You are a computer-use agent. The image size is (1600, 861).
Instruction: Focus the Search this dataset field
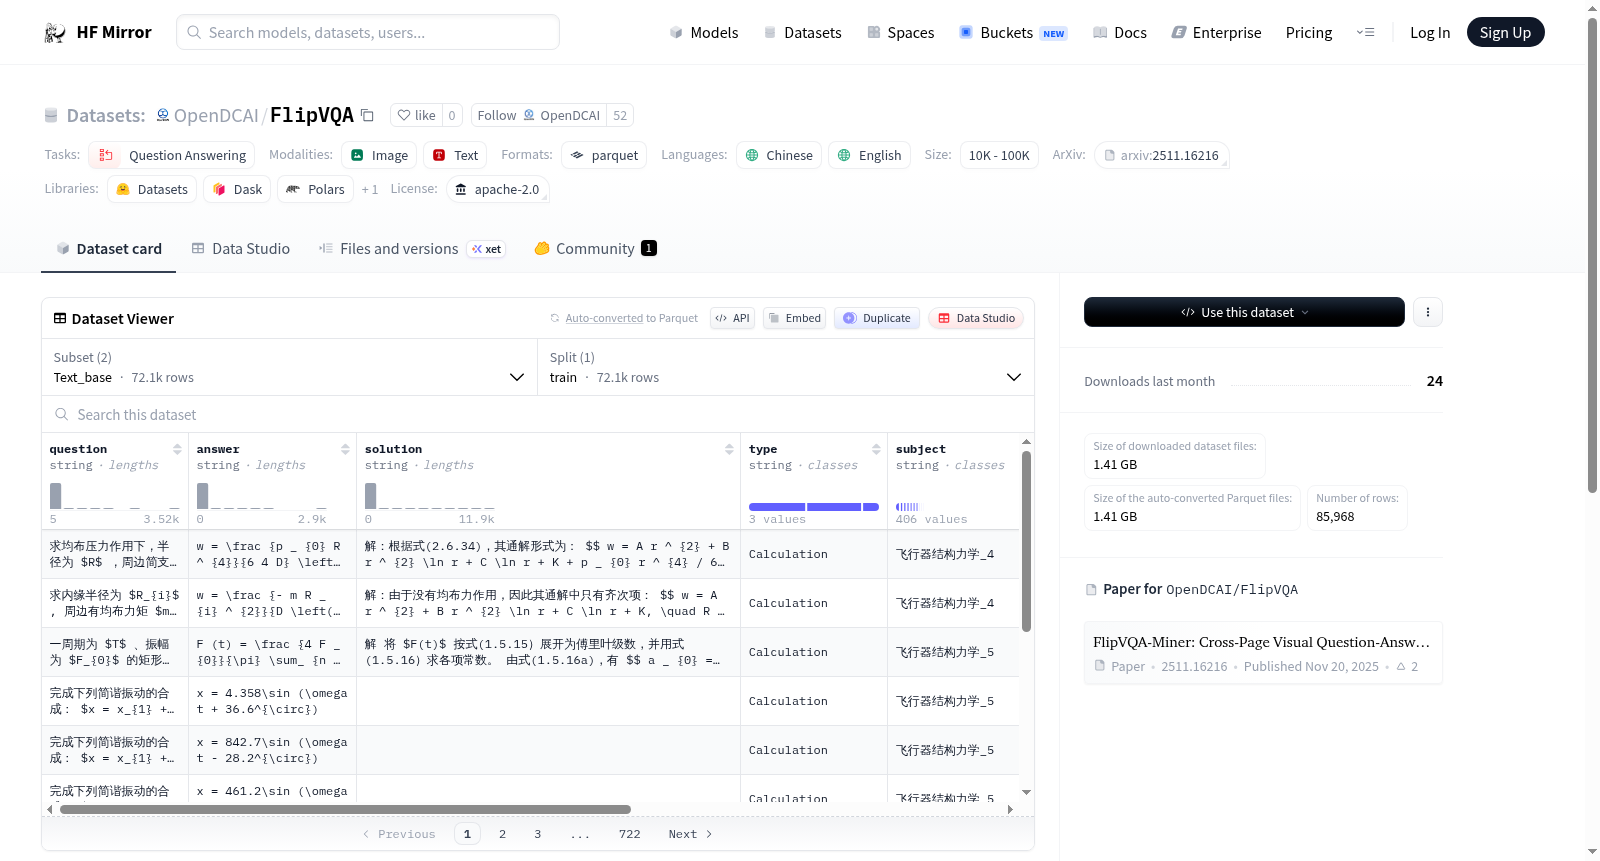(x=538, y=414)
